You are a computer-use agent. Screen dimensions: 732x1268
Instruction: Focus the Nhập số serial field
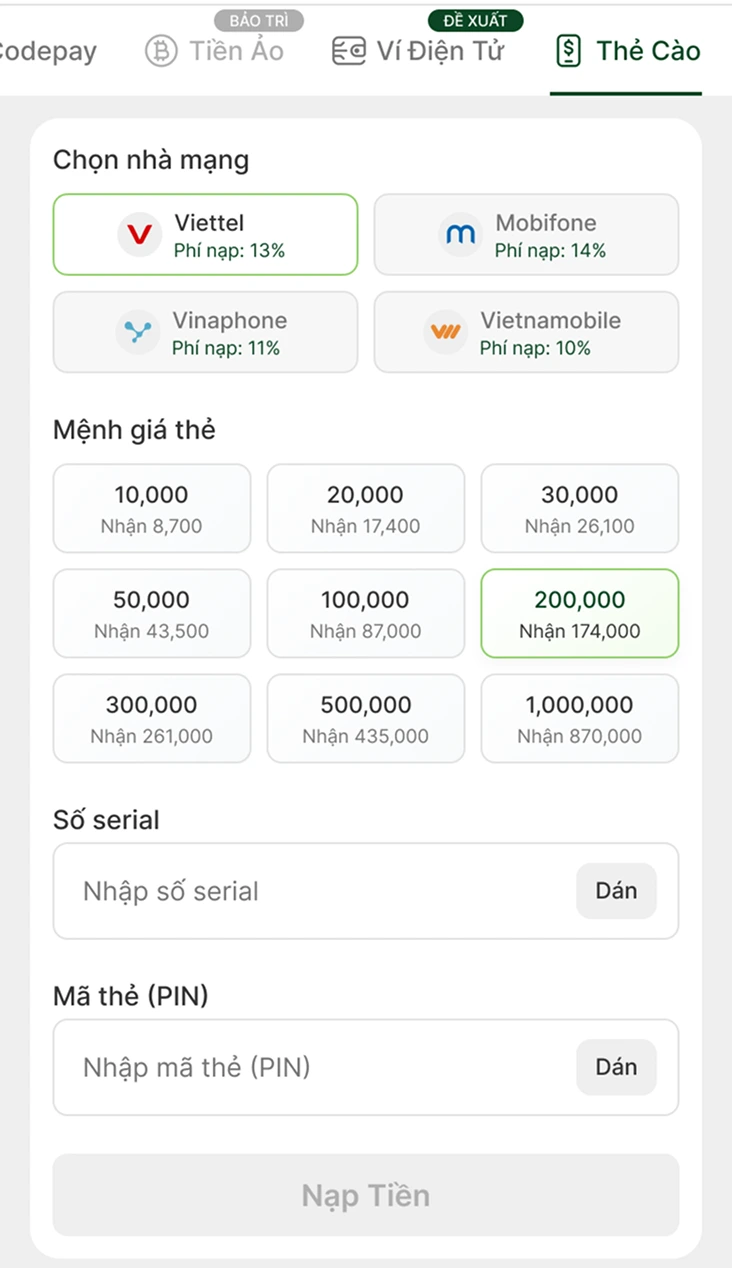point(365,891)
